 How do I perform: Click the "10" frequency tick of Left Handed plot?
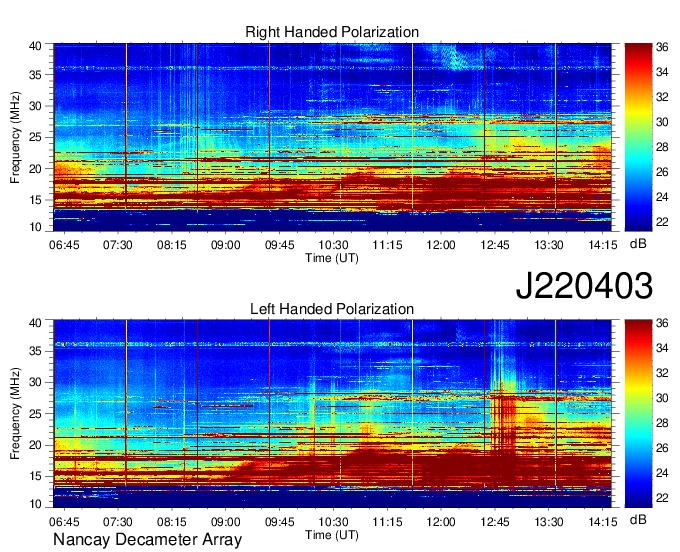pos(35,504)
